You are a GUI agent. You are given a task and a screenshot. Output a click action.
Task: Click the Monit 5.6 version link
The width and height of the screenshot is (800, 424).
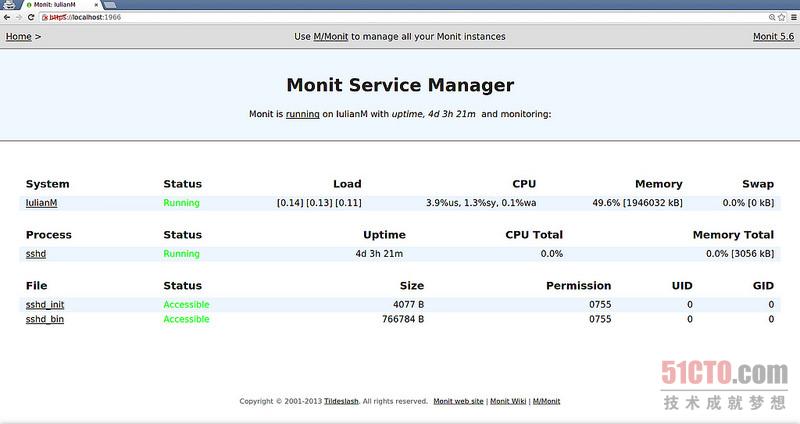pos(773,37)
